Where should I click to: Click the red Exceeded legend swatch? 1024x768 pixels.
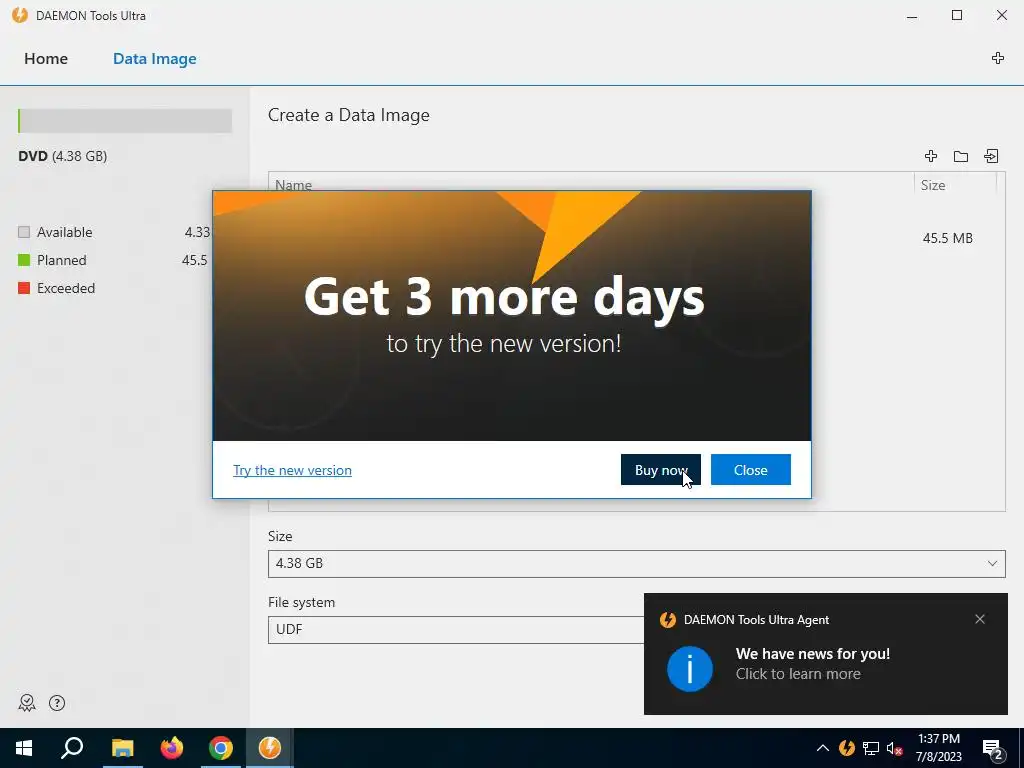pos(24,288)
